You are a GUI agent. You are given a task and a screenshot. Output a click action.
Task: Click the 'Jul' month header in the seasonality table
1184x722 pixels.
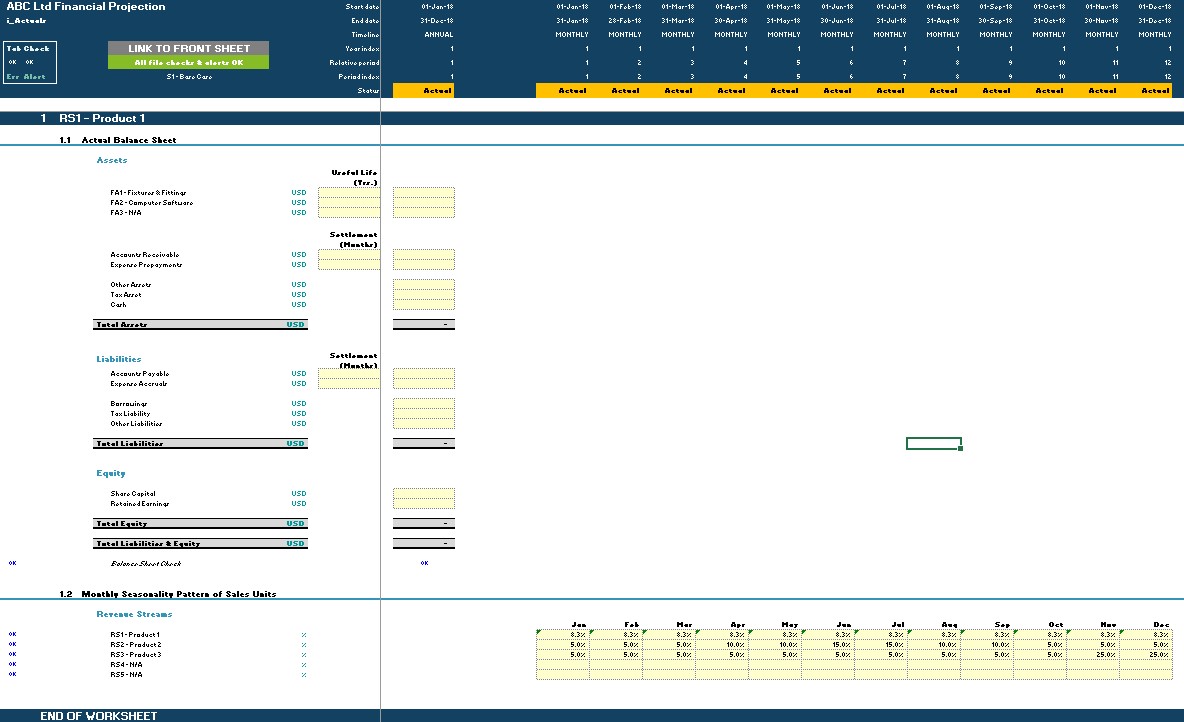coord(898,625)
